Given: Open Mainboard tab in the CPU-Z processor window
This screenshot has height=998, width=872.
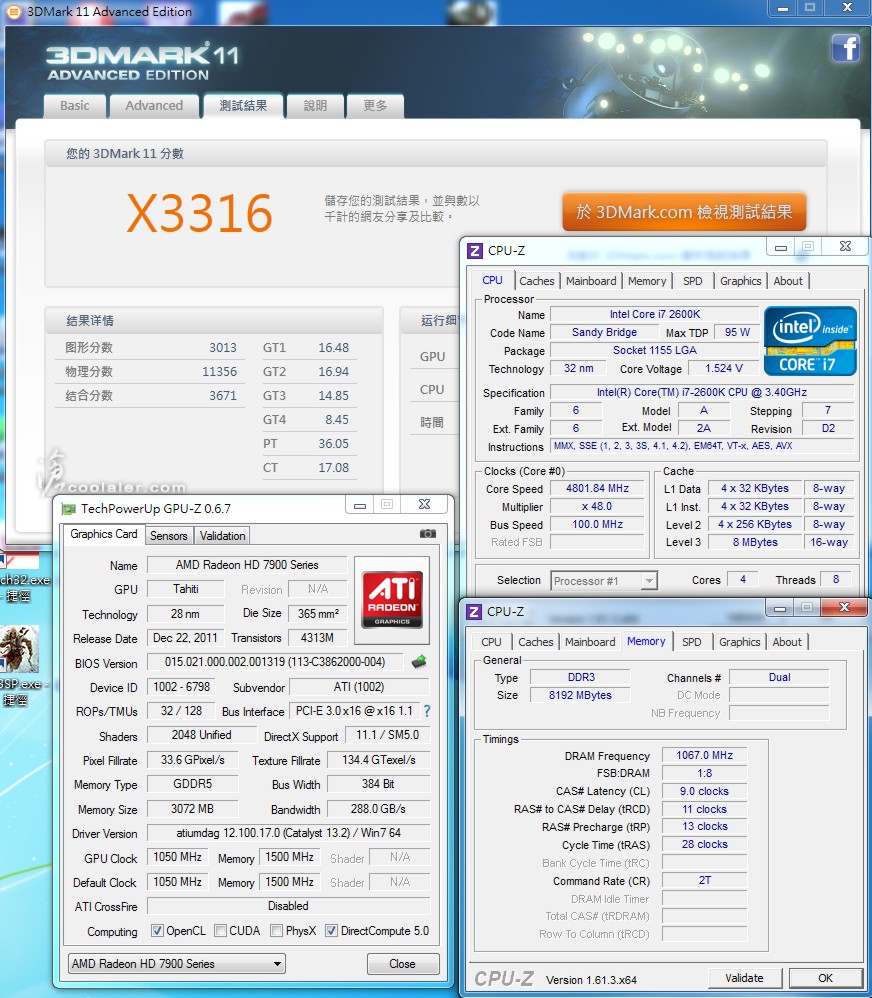Looking at the screenshot, I should click(x=591, y=281).
